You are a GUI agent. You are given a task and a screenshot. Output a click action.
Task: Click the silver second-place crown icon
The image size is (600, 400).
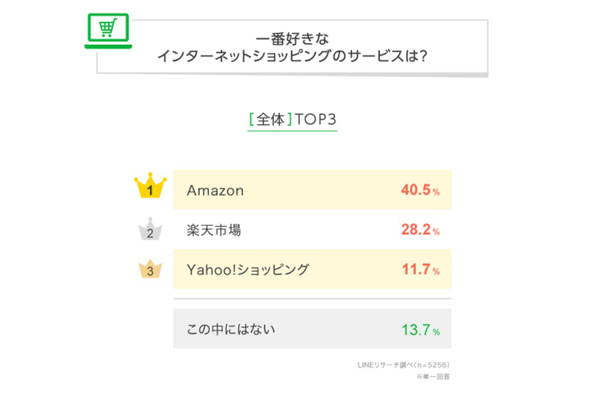pyautogui.click(x=148, y=229)
